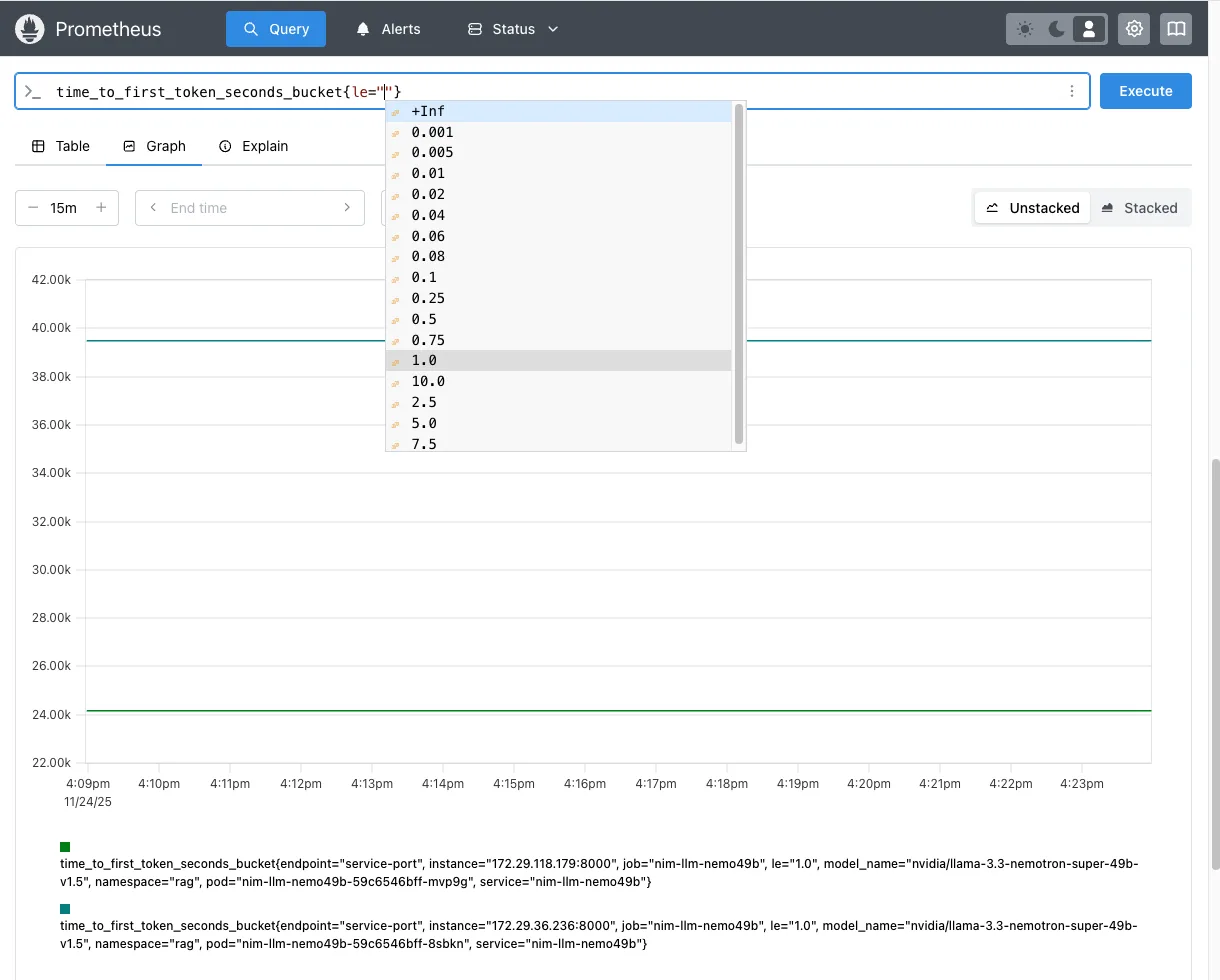The image size is (1220, 980).
Task: Enable Stacked graph view
Action: coord(1141,207)
